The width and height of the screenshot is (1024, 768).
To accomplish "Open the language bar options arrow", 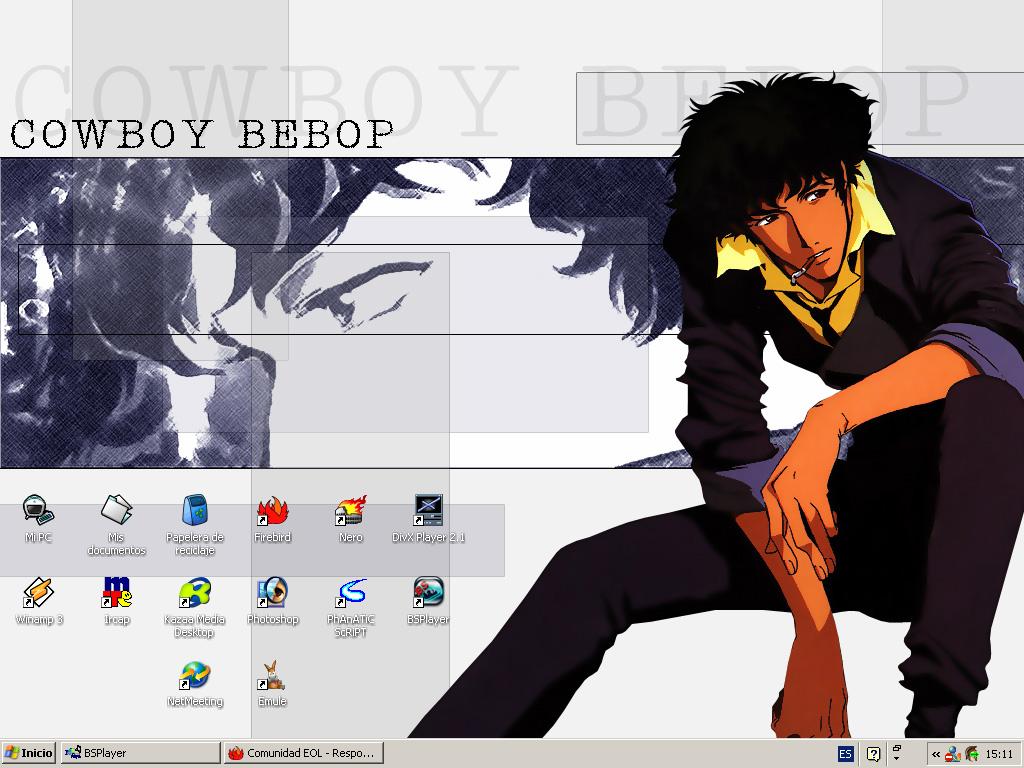I will tap(897, 759).
